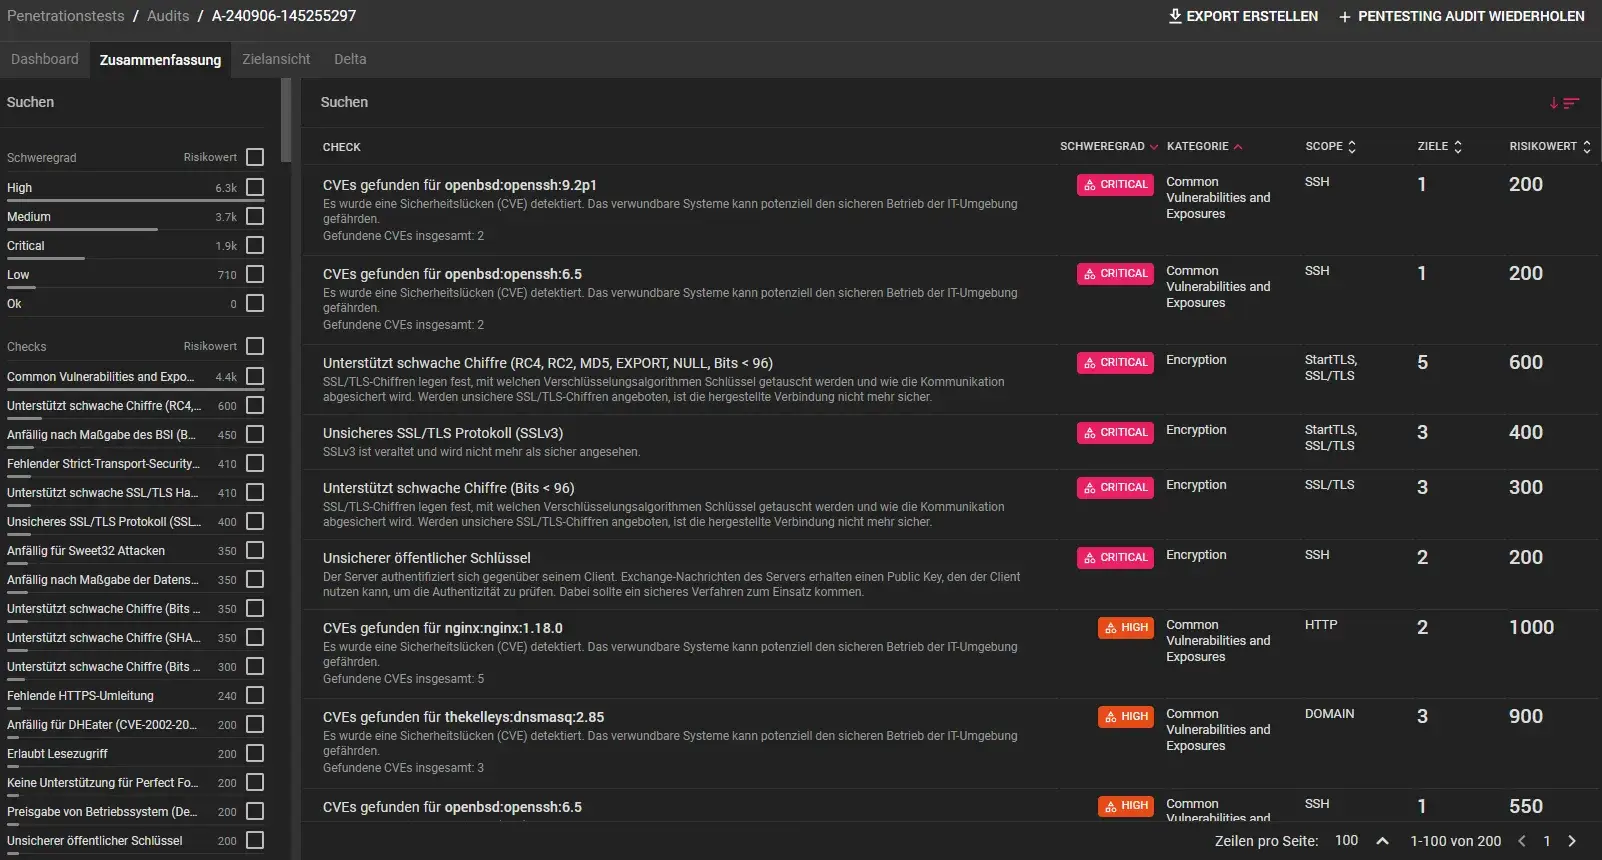The width and height of the screenshot is (1602, 860).
Task: Open the Delta tab
Action: (350, 59)
